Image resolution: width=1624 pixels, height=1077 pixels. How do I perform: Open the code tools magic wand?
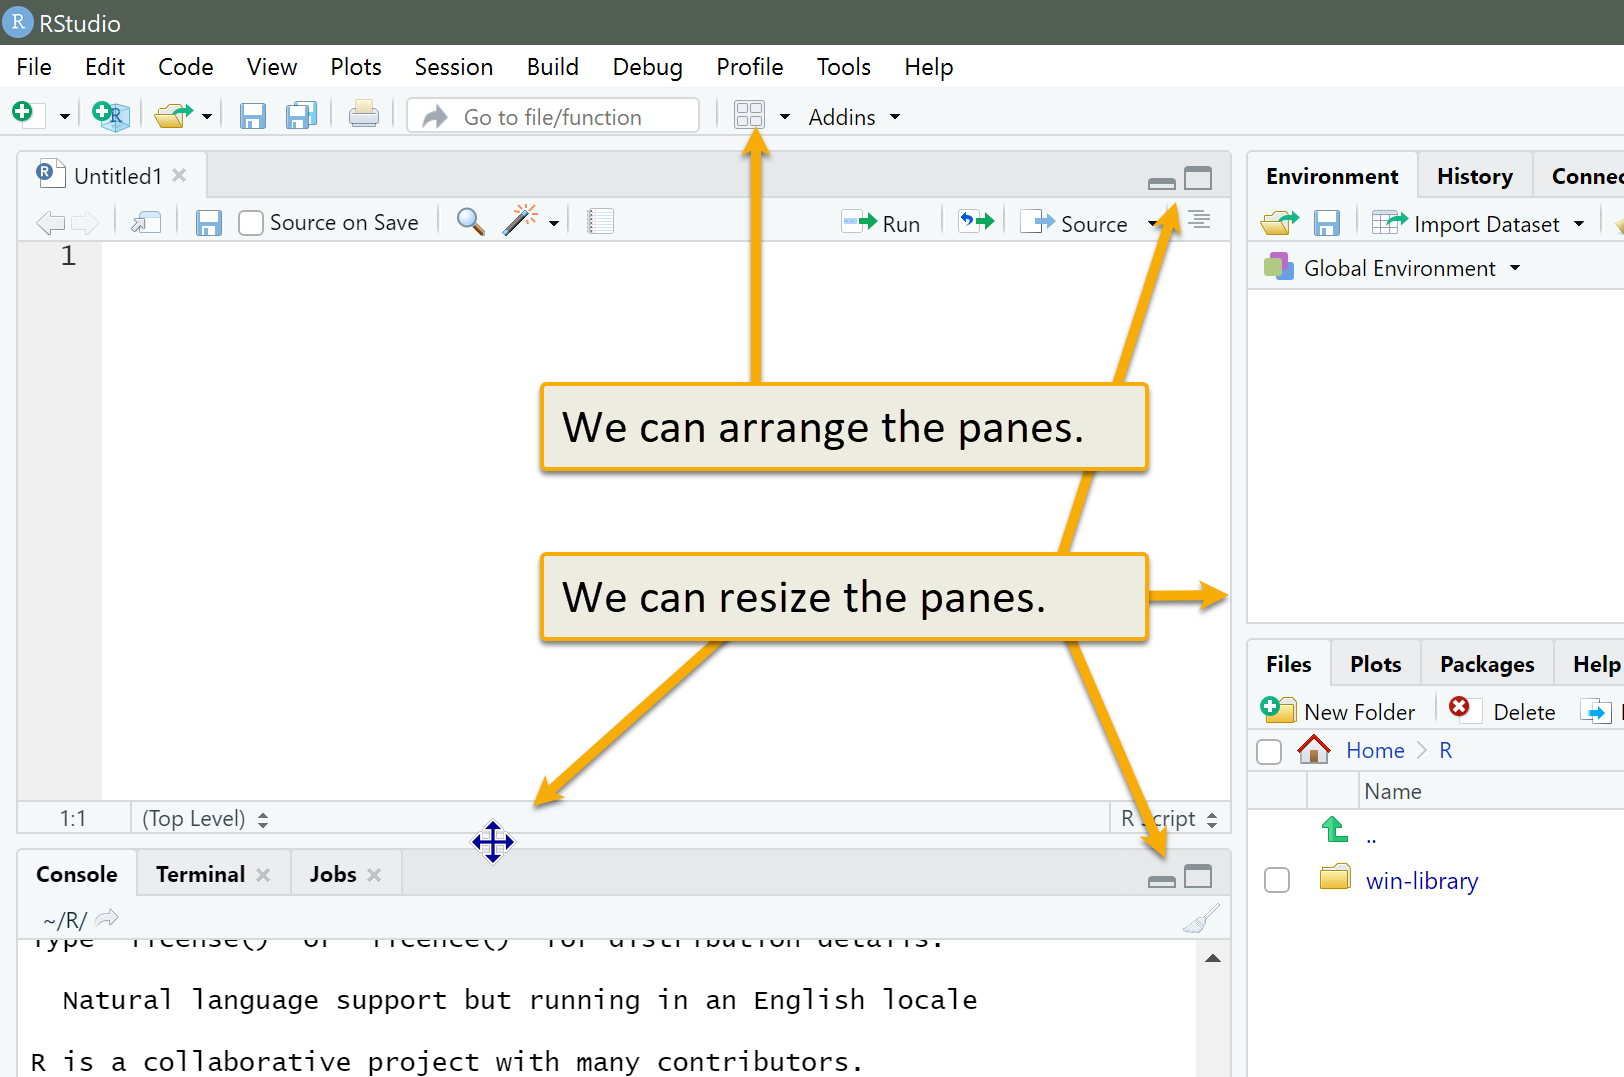(x=520, y=220)
